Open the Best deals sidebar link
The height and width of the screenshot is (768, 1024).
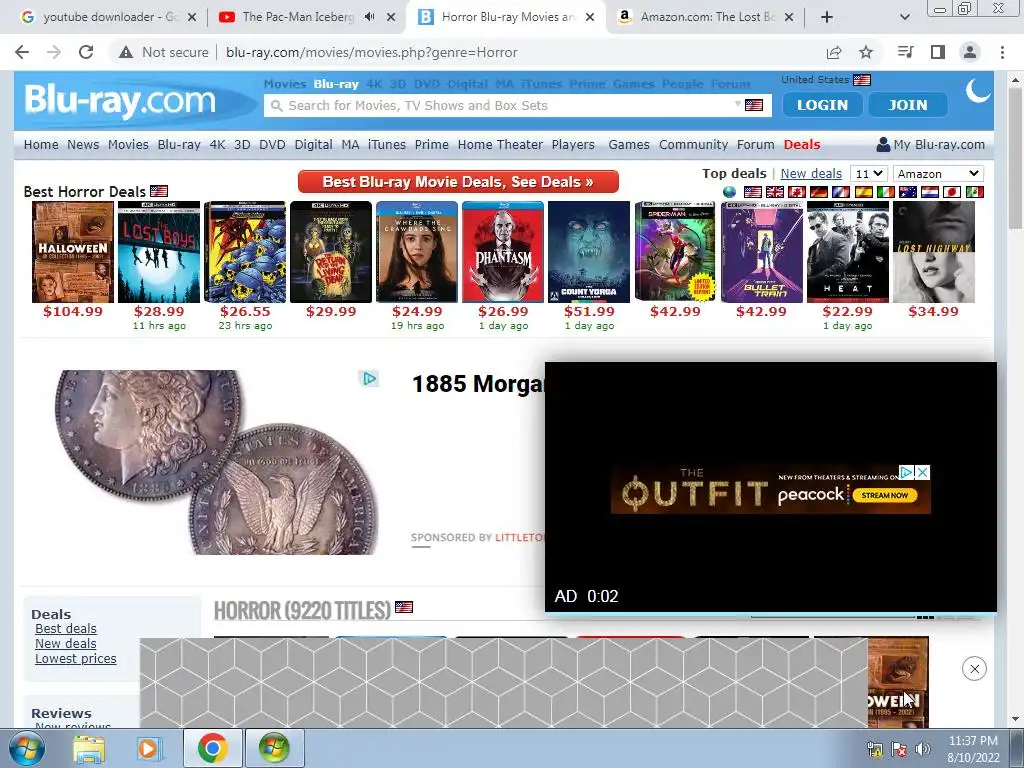tap(66, 628)
